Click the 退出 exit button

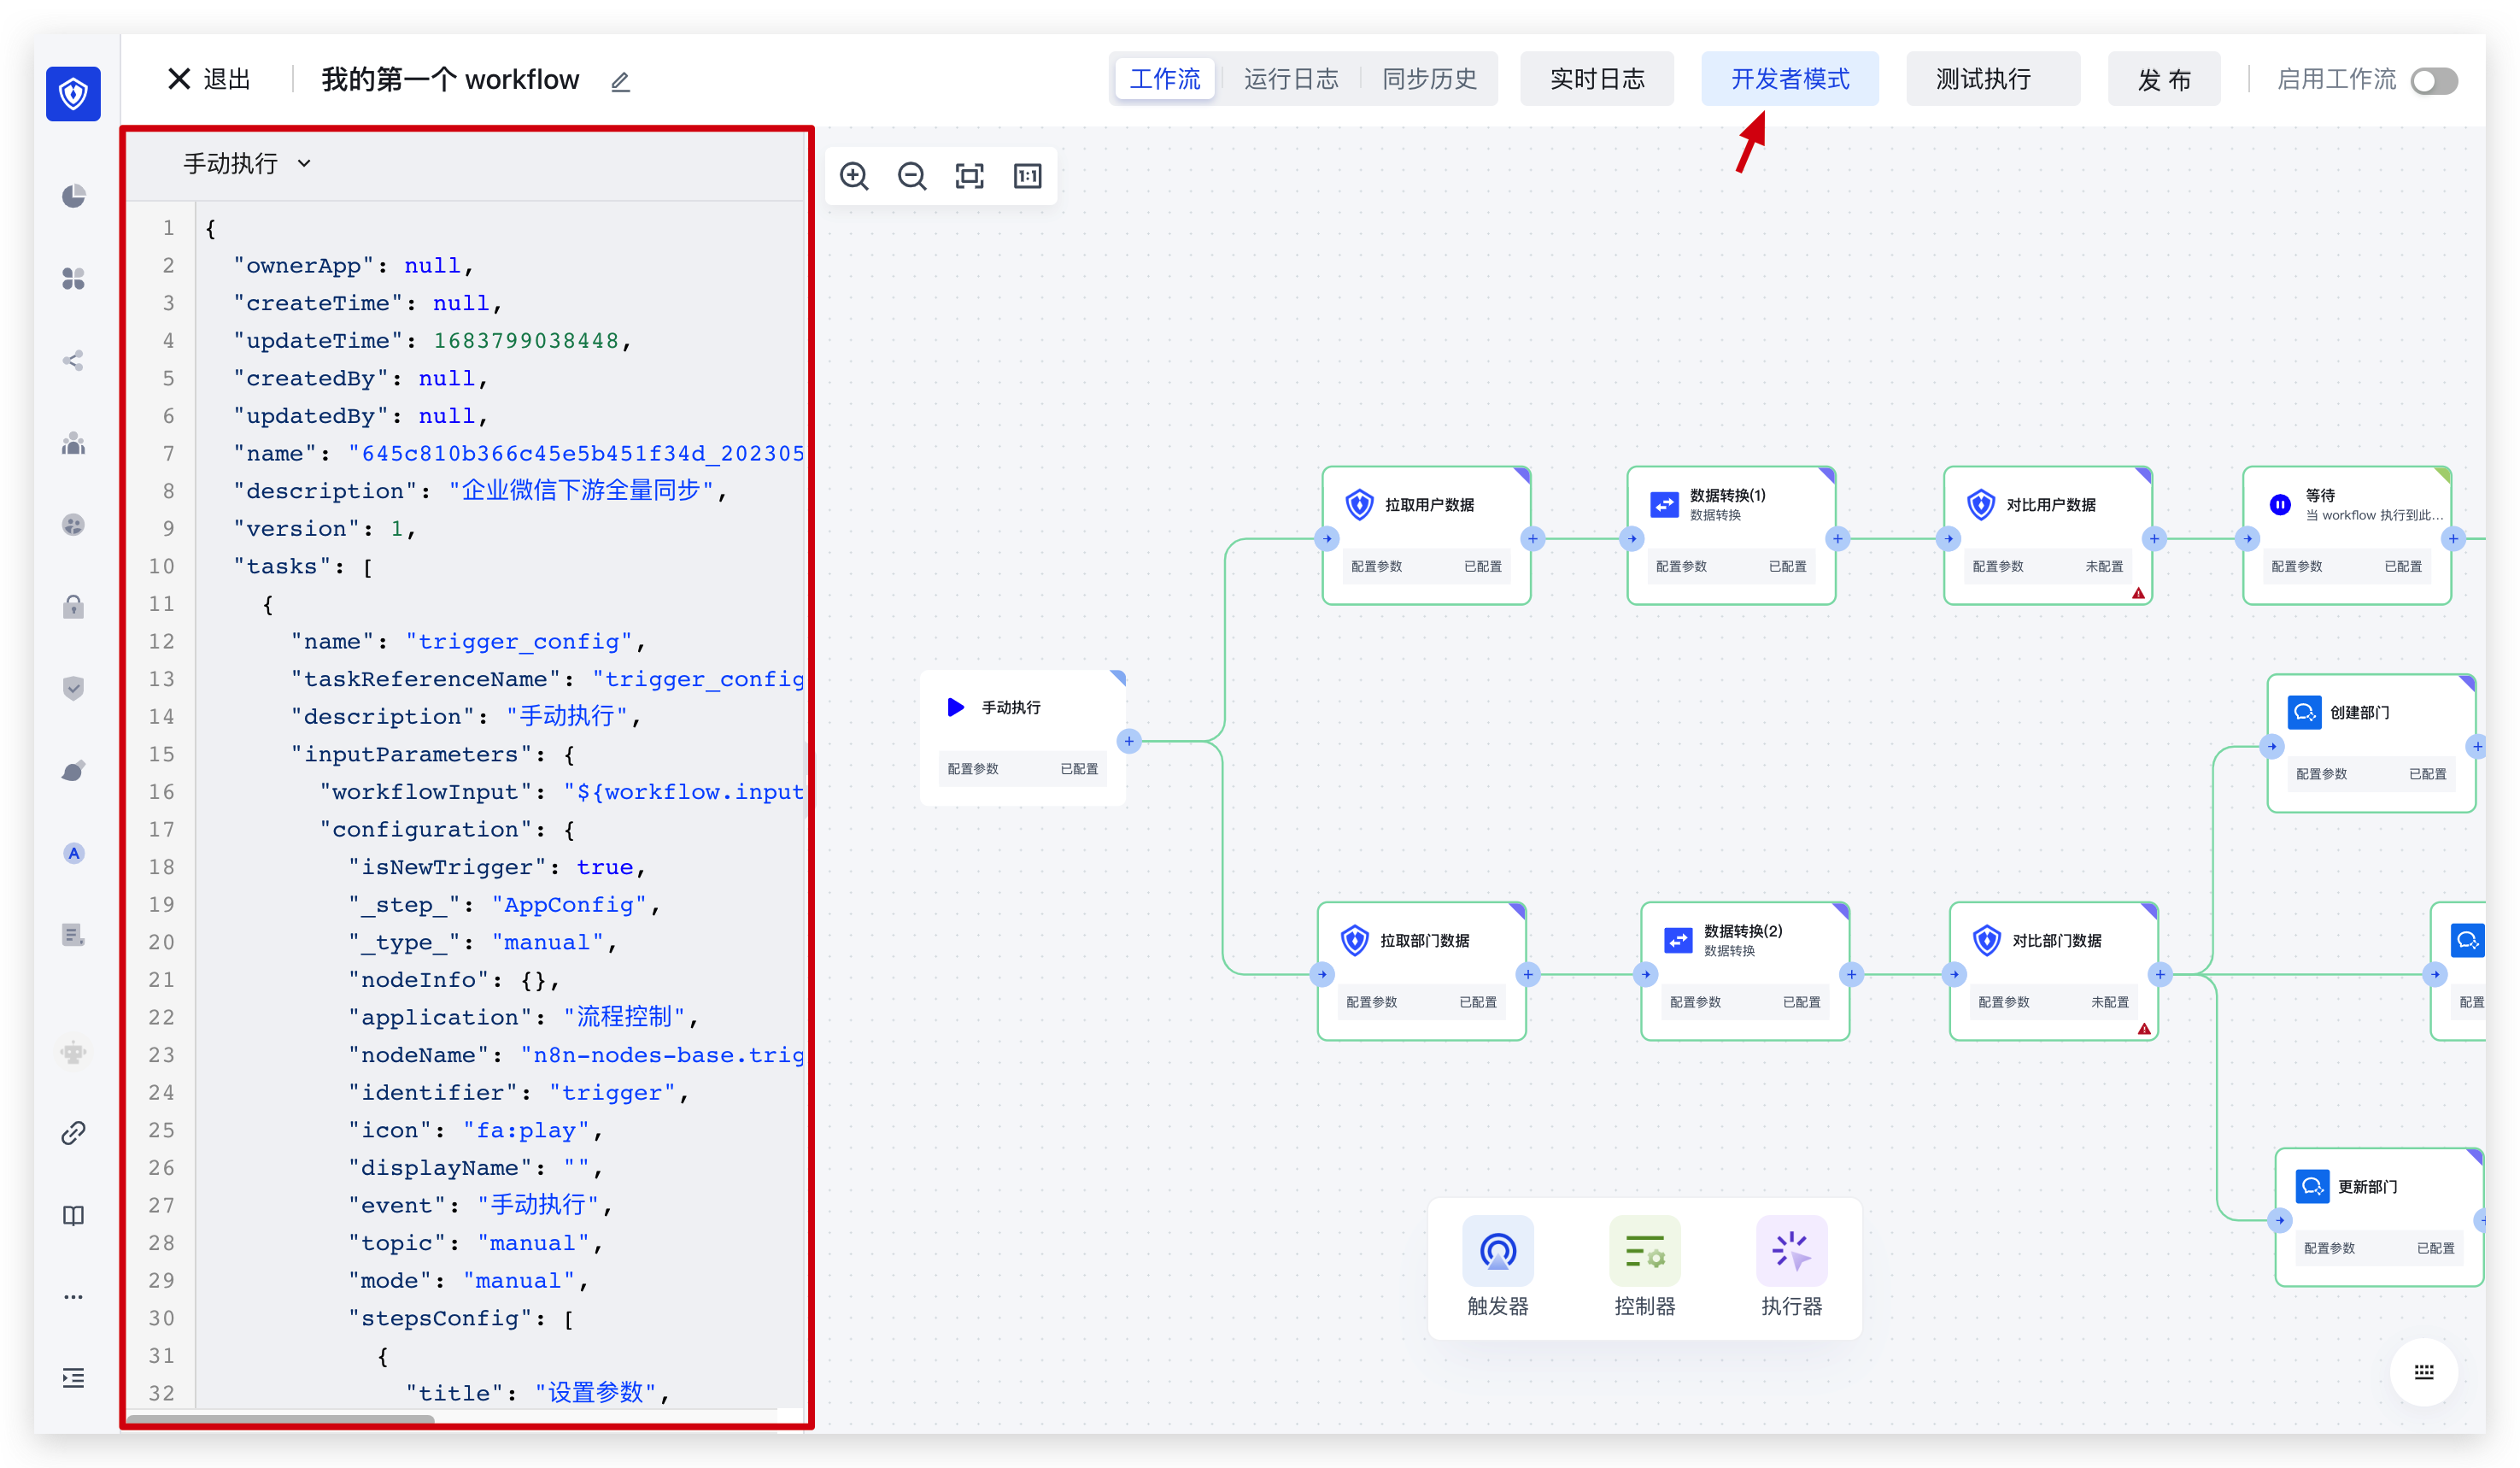click(210, 79)
